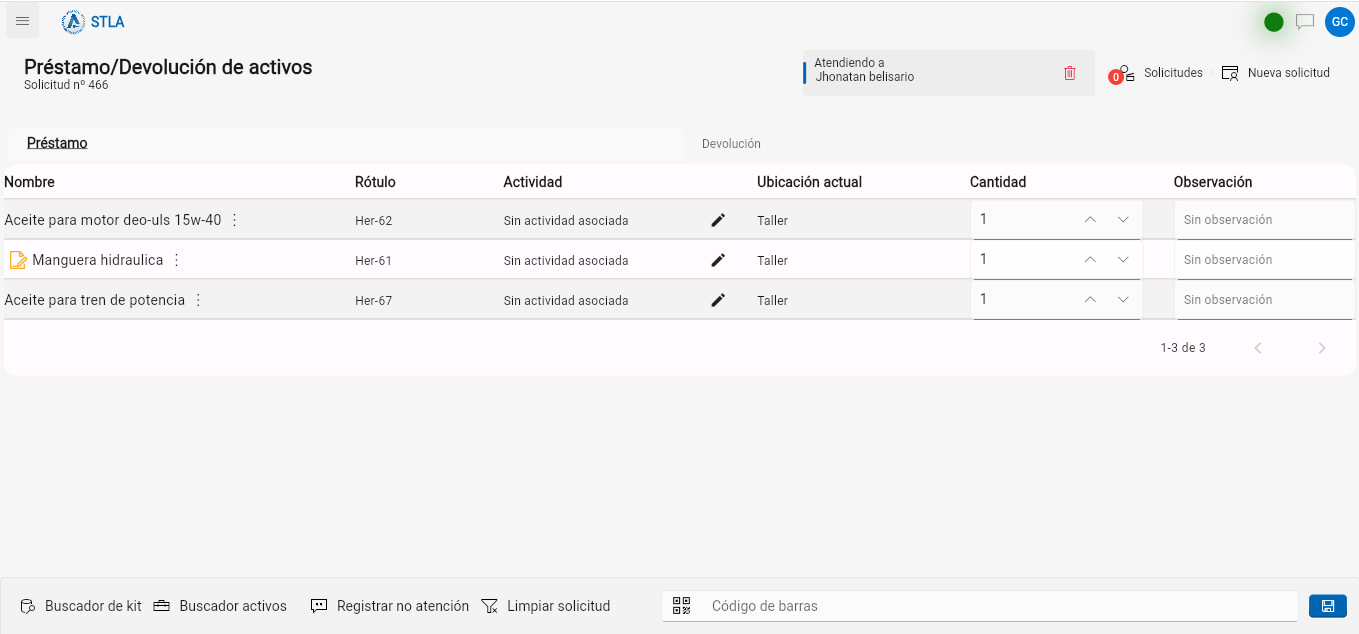Click the name Aceite para motor deo-uls 15w-40
Screen dimensions: 1359x634
tap(113, 220)
